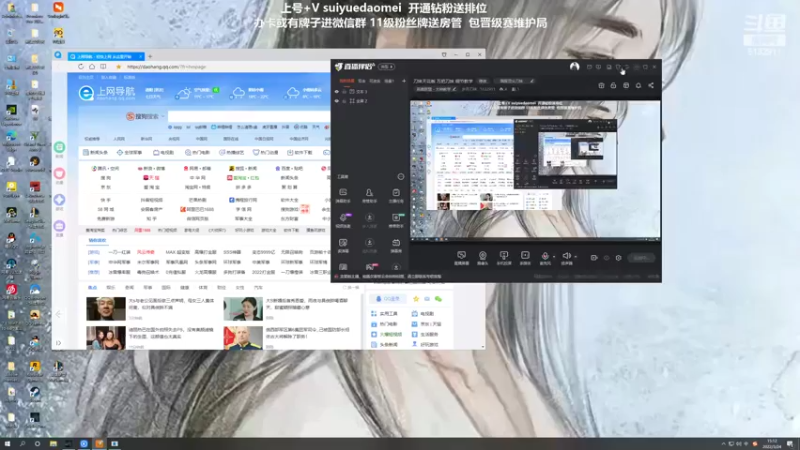Open the 新浪·微博 link

click(151, 168)
